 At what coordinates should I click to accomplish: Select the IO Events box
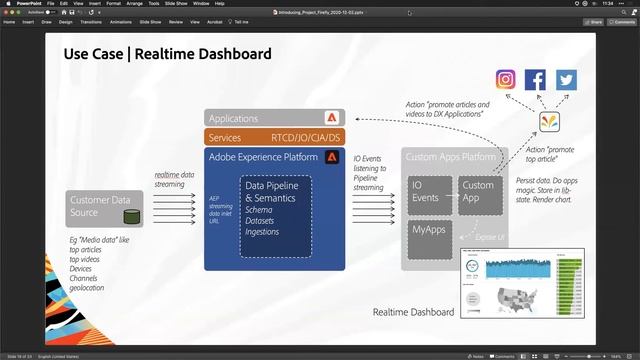click(x=430, y=196)
